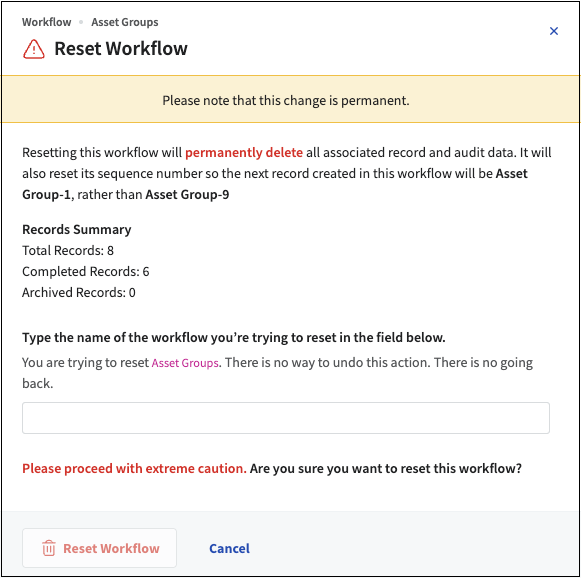This screenshot has width=581, height=578.
Task: Click the trash can icon
Action: (49, 548)
